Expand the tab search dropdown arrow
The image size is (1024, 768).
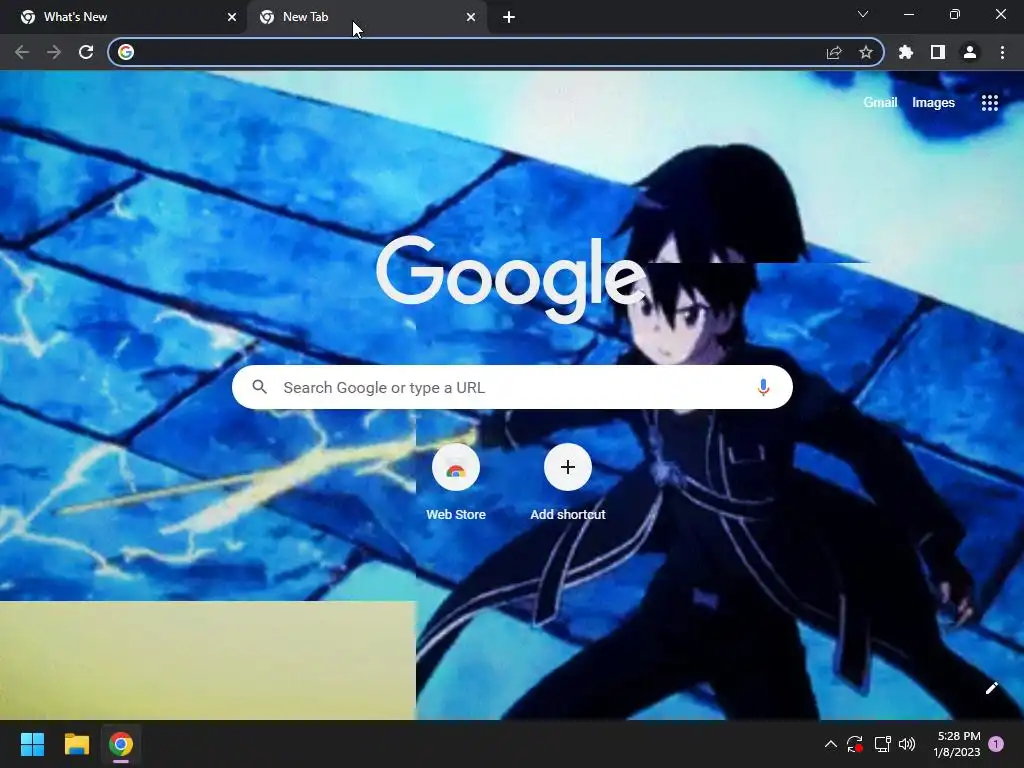pos(863,14)
